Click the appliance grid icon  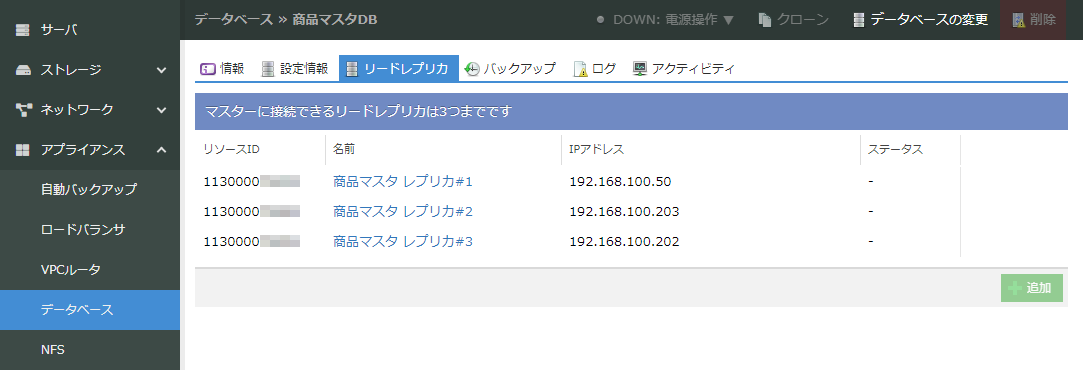(x=23, y=150)
